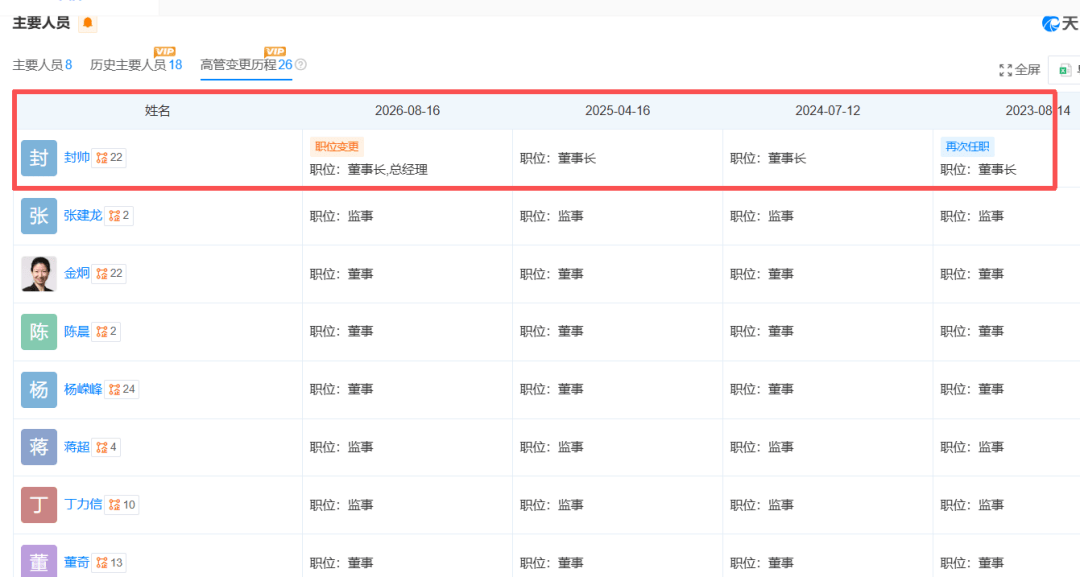1080x577 pixels.
Task: Click the 丁 avatar tile
Action: pos(39,505)
